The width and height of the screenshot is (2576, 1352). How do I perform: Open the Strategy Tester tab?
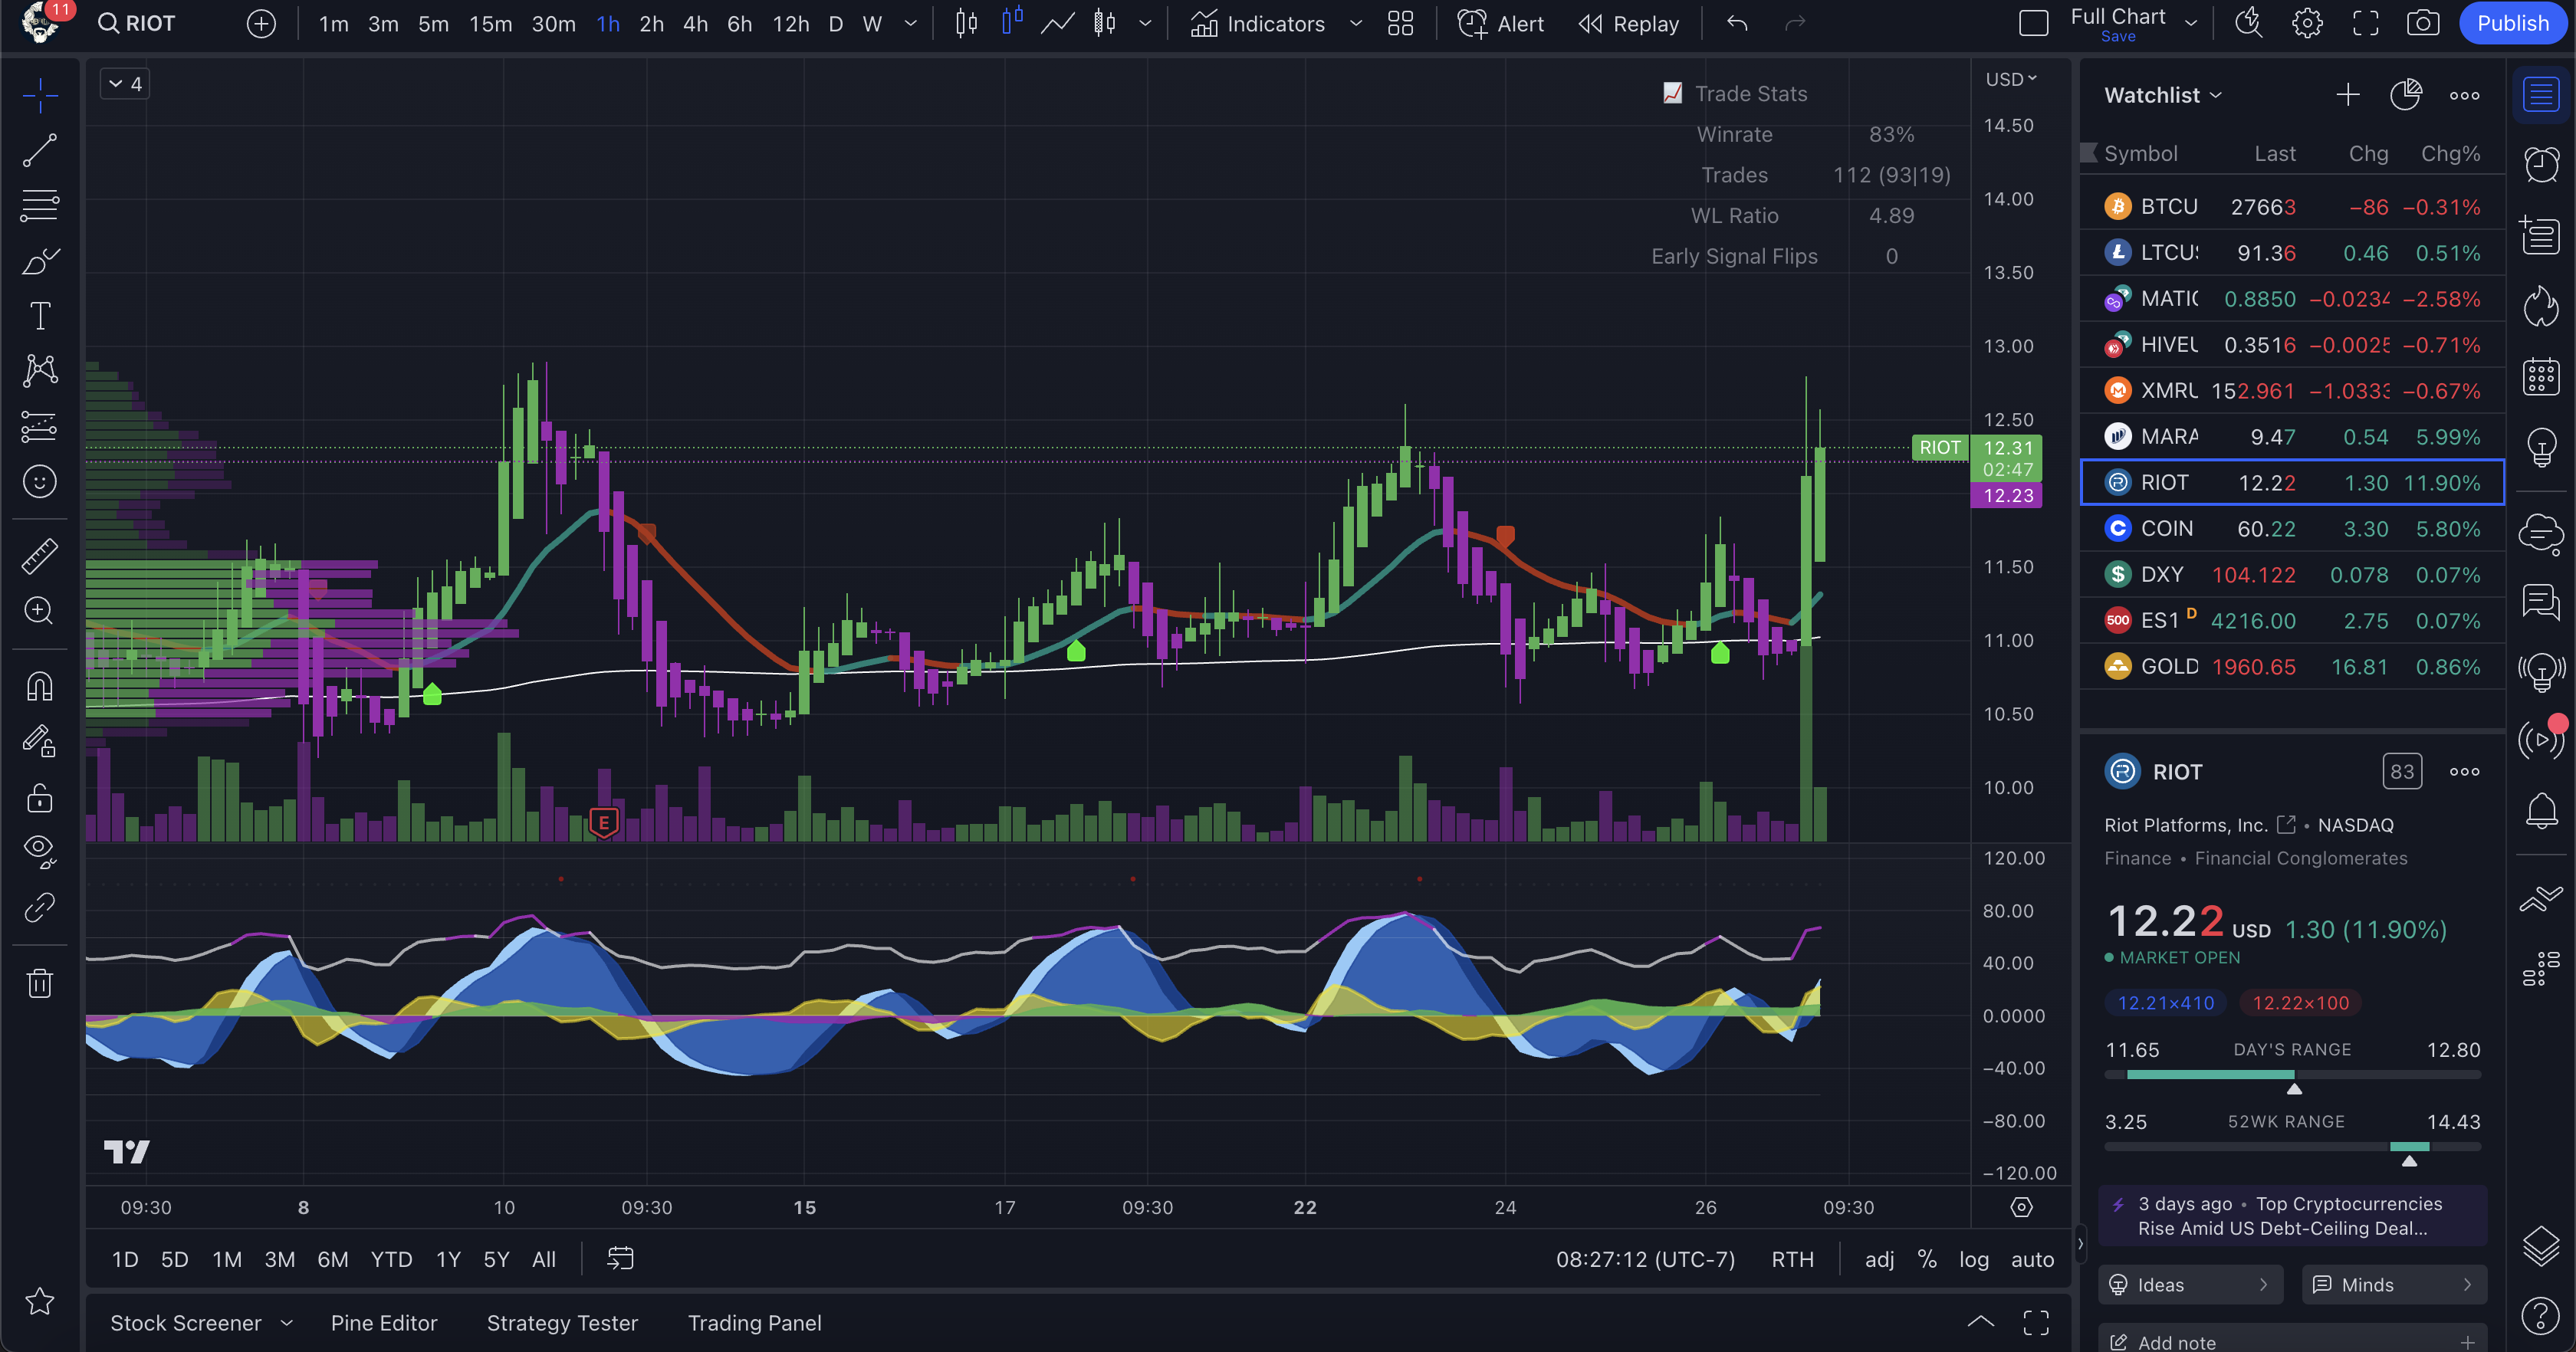(x=562, y=1322)
